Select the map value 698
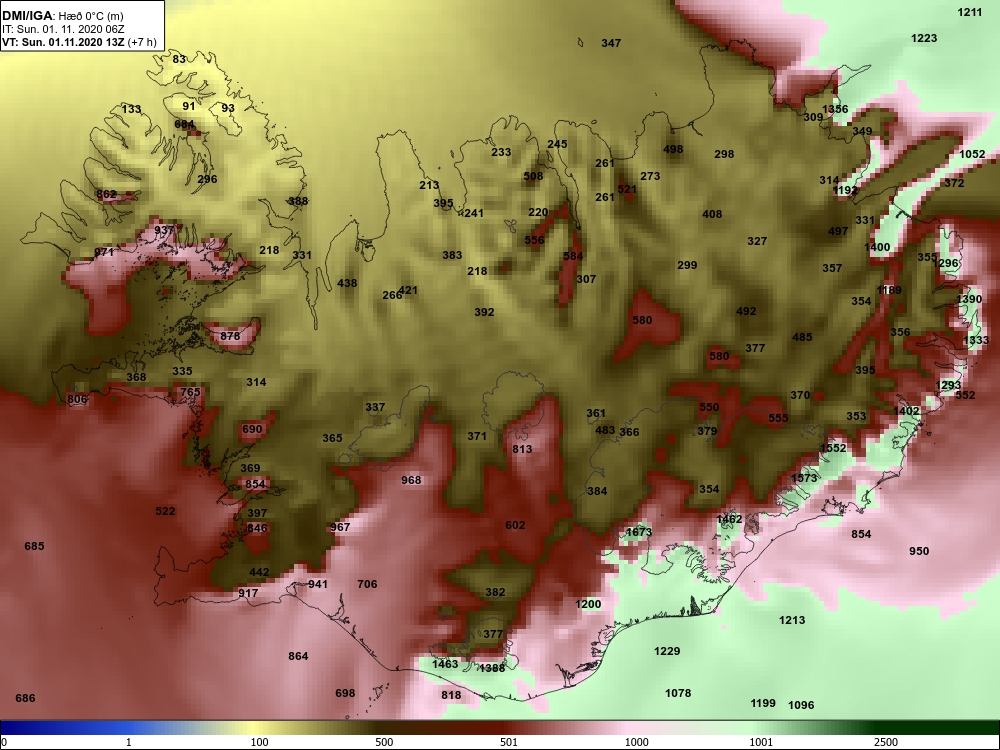 (345, 693)
